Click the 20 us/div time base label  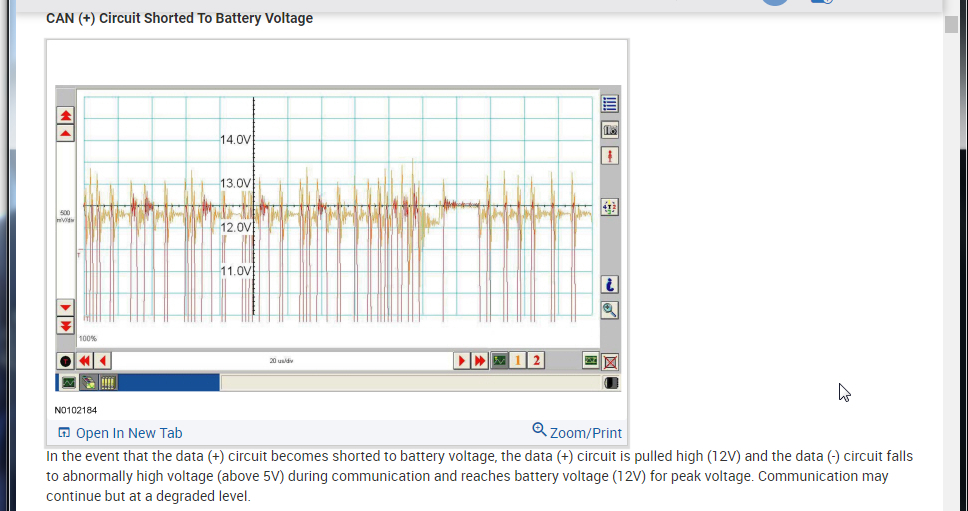(282, 360)
